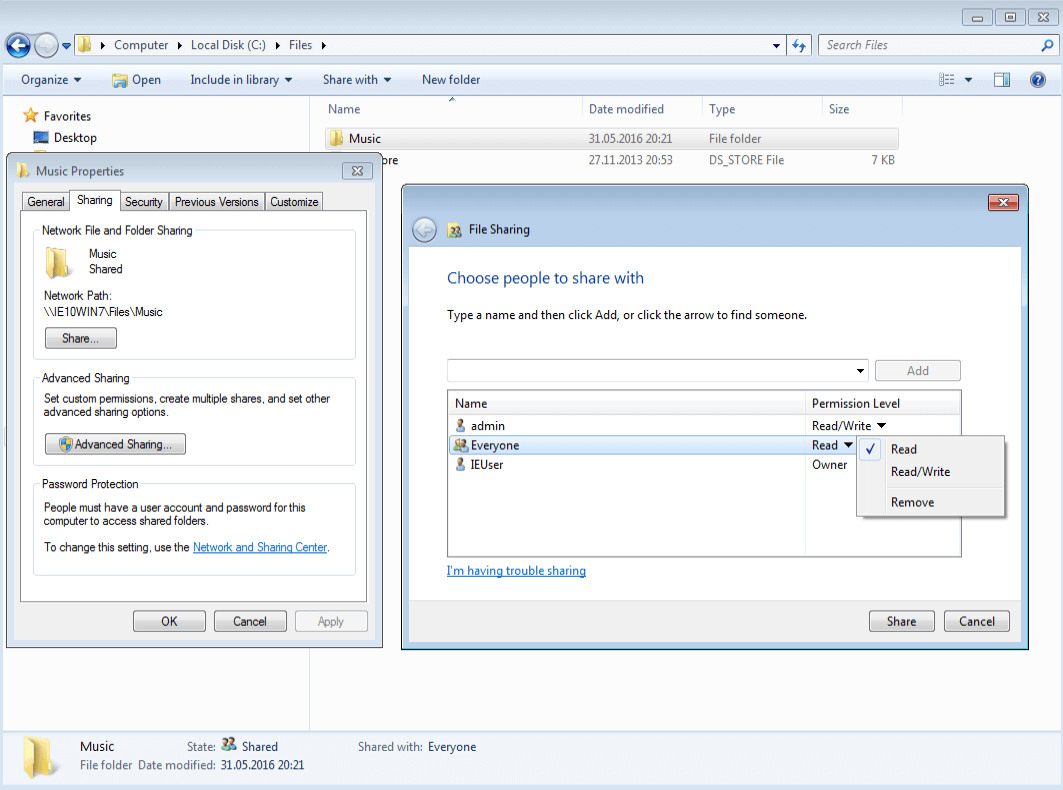Open the Network and Sharing Center link
1063x790 pixels.
(x=259, y=547)
